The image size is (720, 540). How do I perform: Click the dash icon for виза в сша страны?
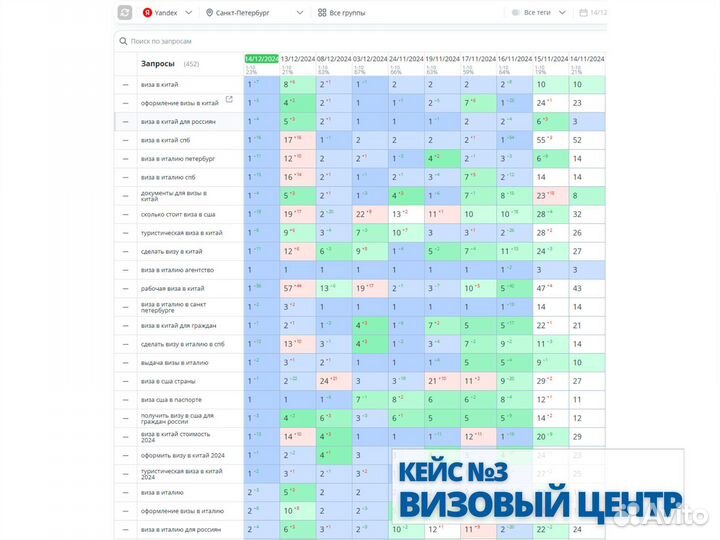(x=125, y=382)
